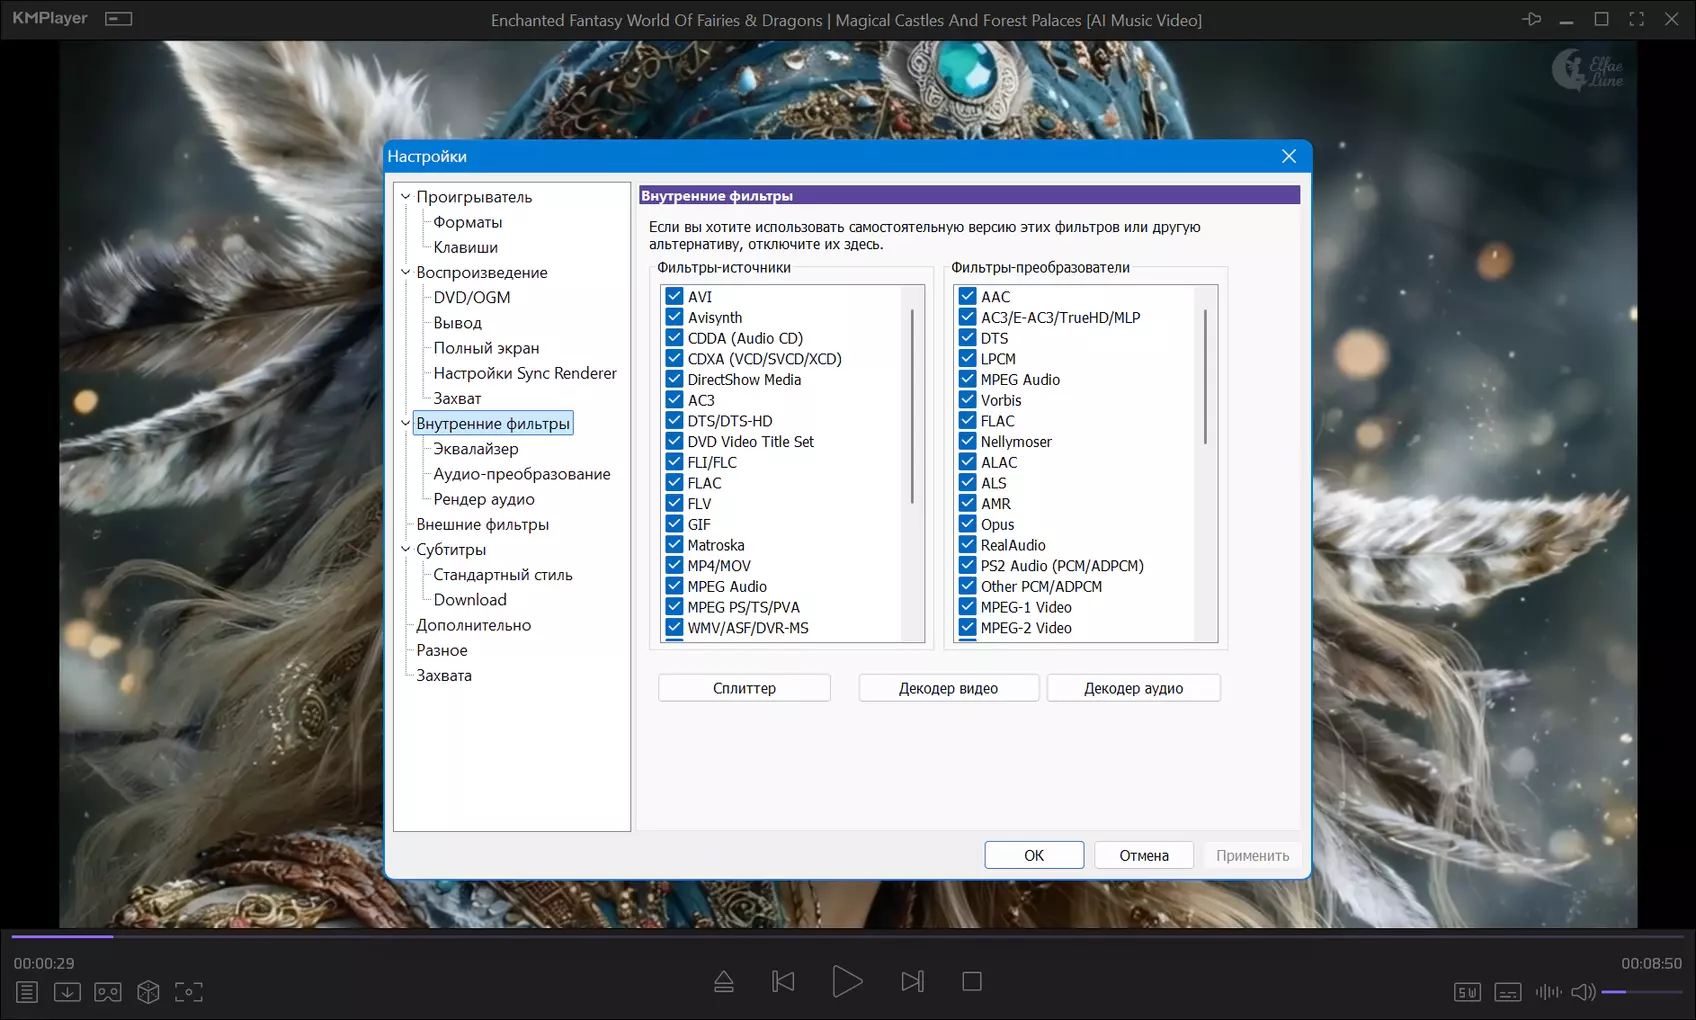Click the compact mode icon beside KMPlayer logo
1696x1020 pixels.
pyautogui.click(x=119, y=19)
